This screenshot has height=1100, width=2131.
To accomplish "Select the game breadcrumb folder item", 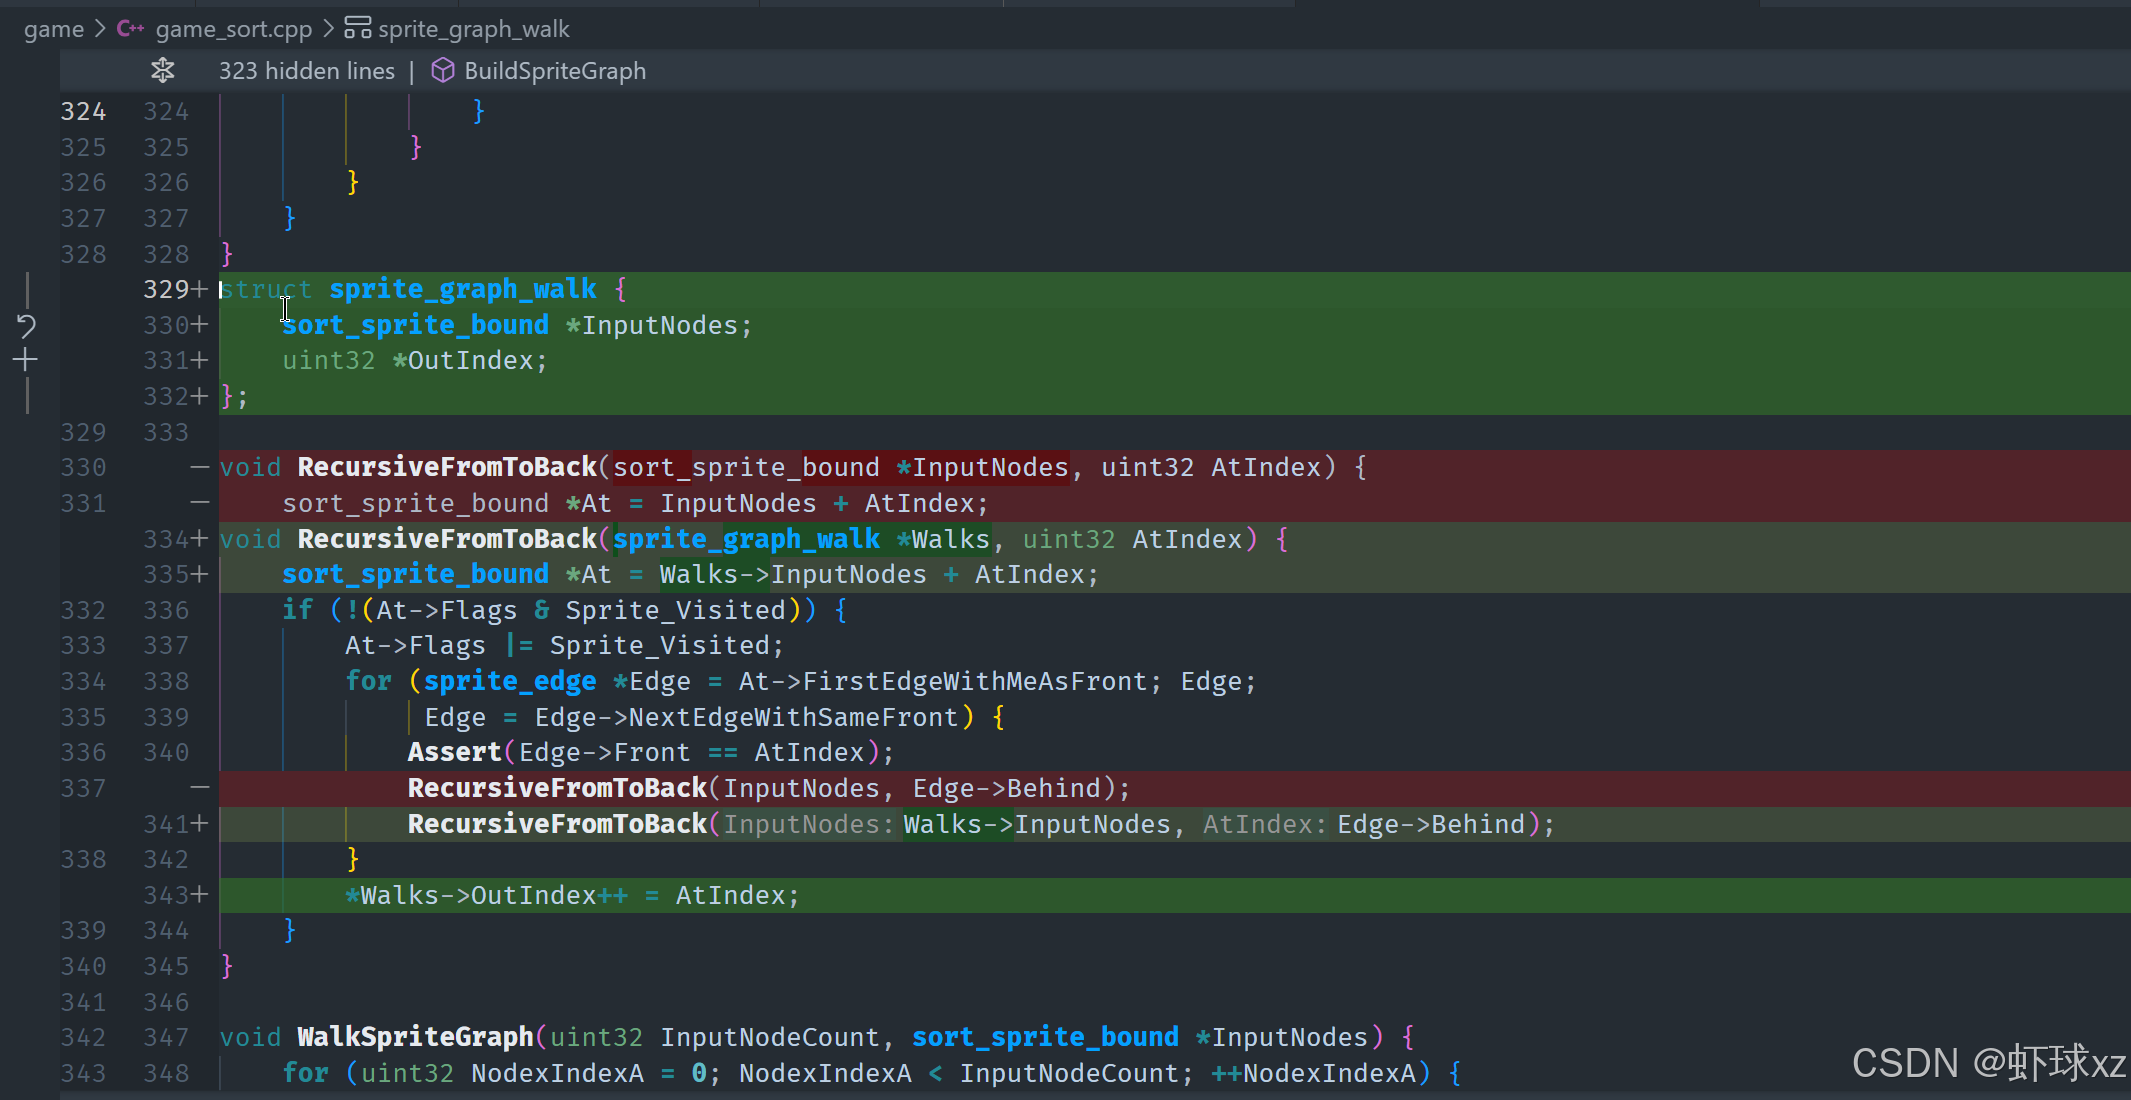I will tap(54, 29).
